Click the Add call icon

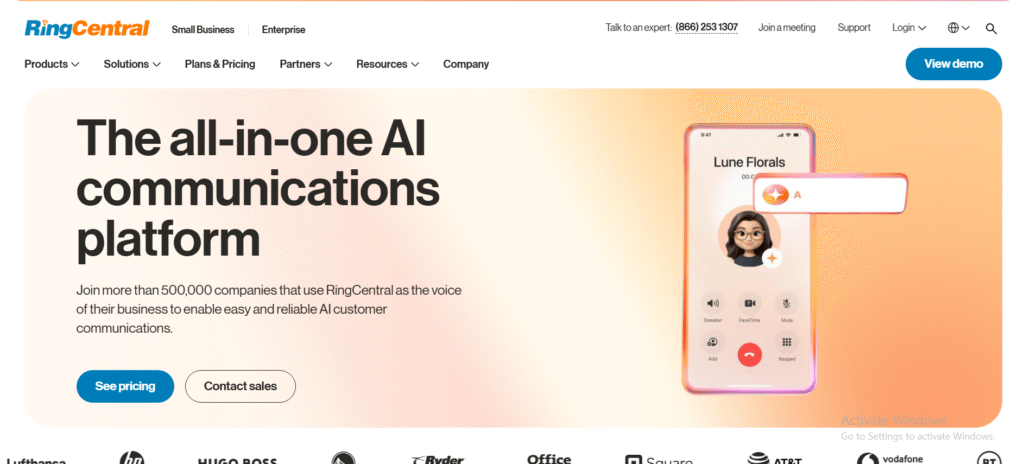pyautogui.click(x=712, y=342)
